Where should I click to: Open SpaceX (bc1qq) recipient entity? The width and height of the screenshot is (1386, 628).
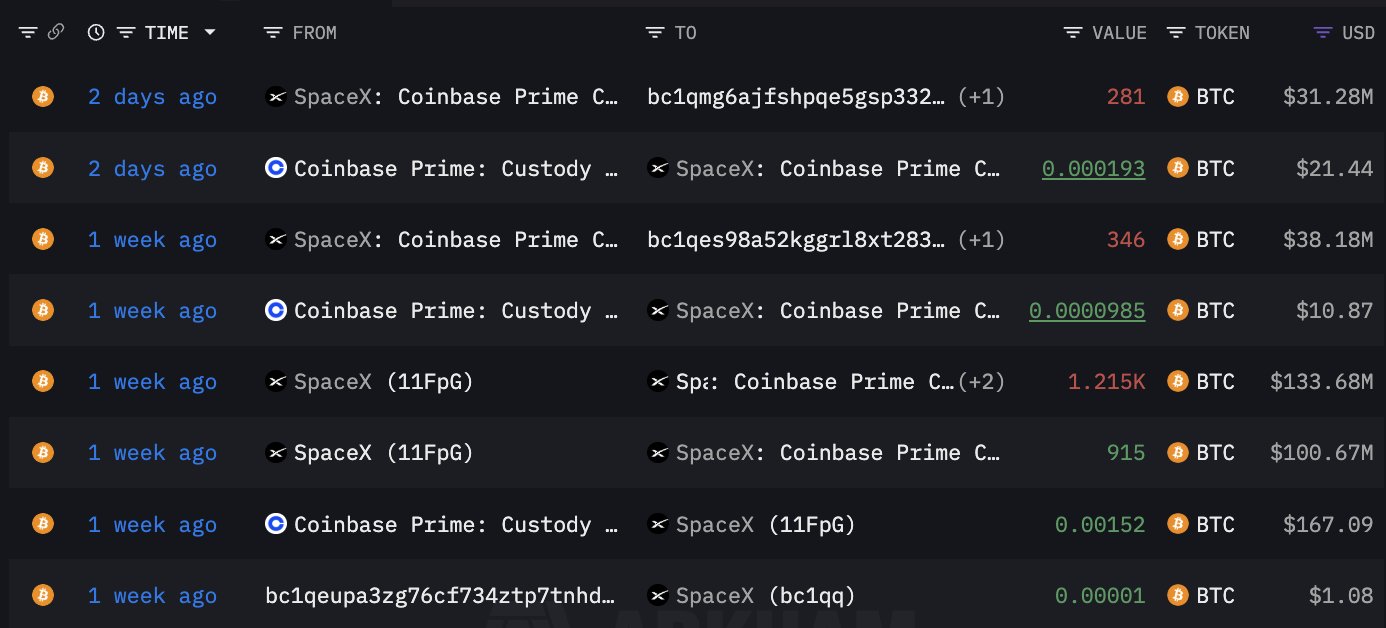pyautogui.click(x=765, y=596)
